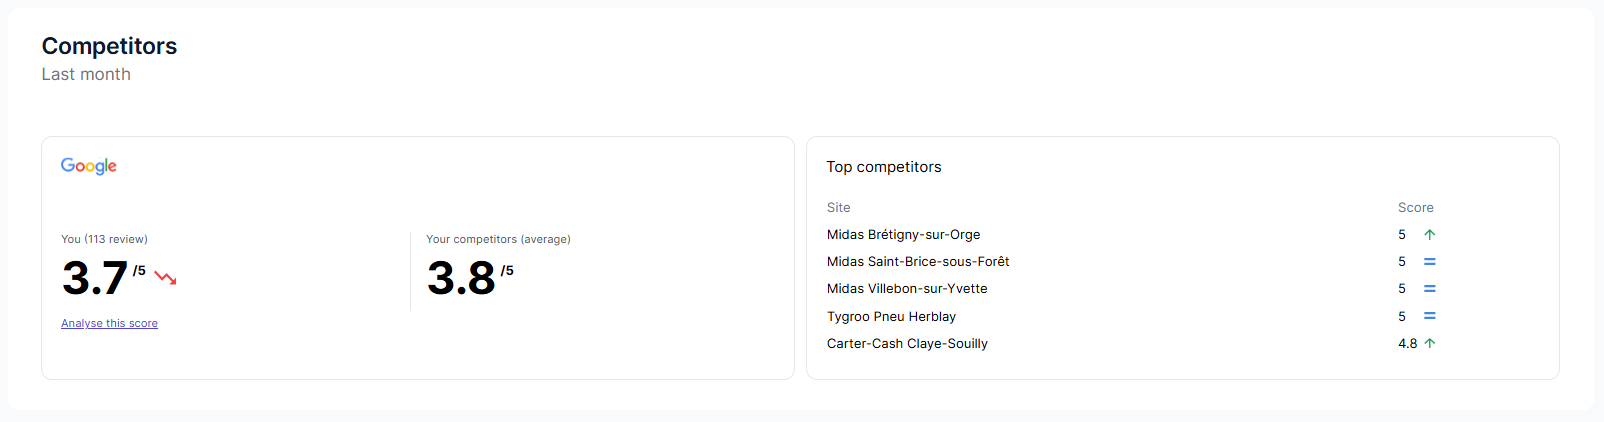Click green up arrow beside Carter-Cash Claye-Souilly
1604x422 pixels.
[x=1429, y=343]
